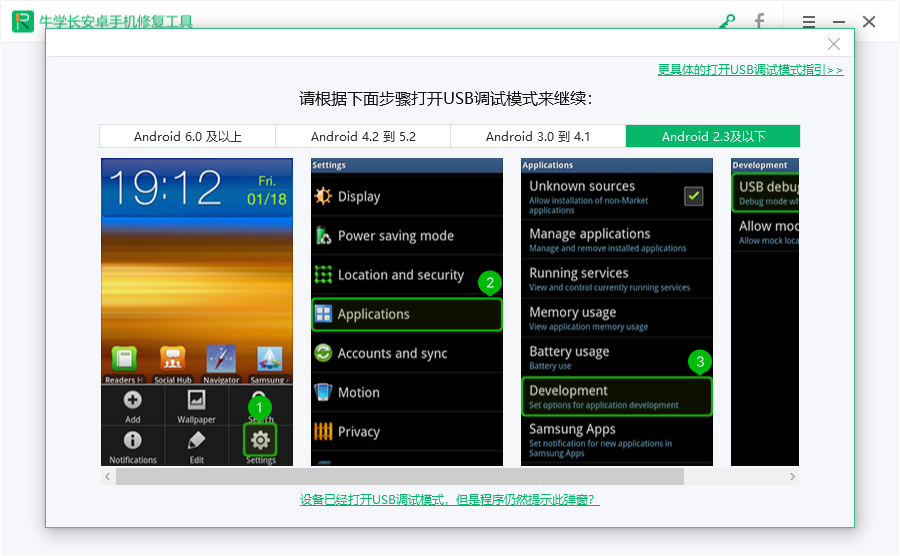Screen dimensions: 900x556
Task: Click the 'Samsung Apps' notification row
Action: [617, 440]
